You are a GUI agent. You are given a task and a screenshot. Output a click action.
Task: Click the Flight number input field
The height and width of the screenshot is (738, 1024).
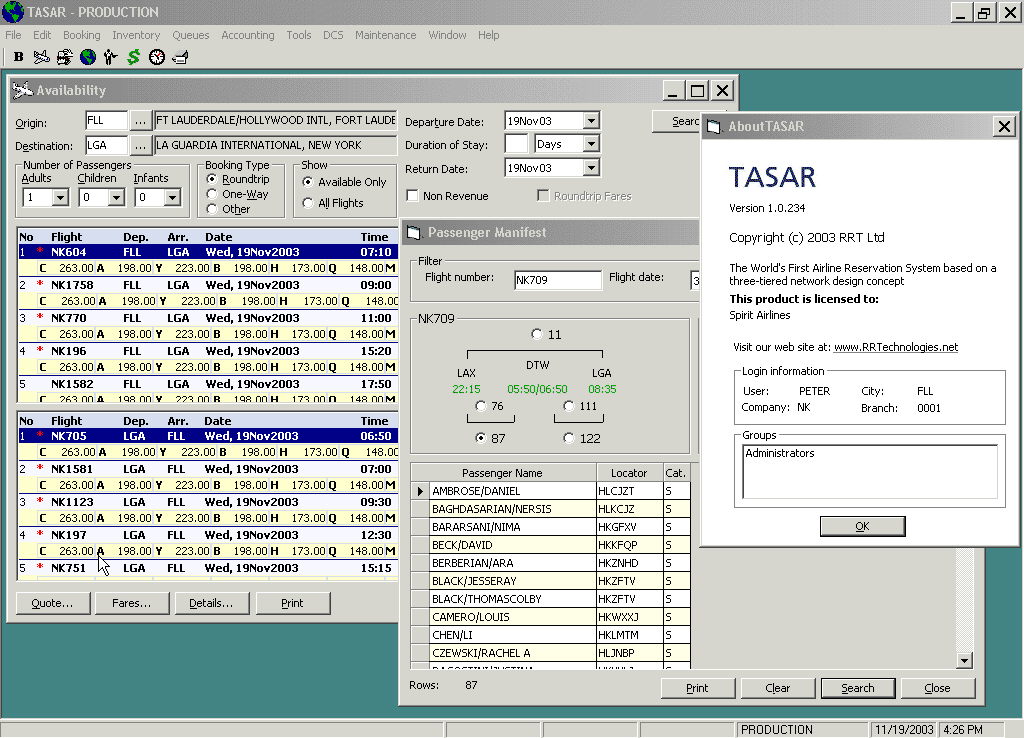point(557,281)
